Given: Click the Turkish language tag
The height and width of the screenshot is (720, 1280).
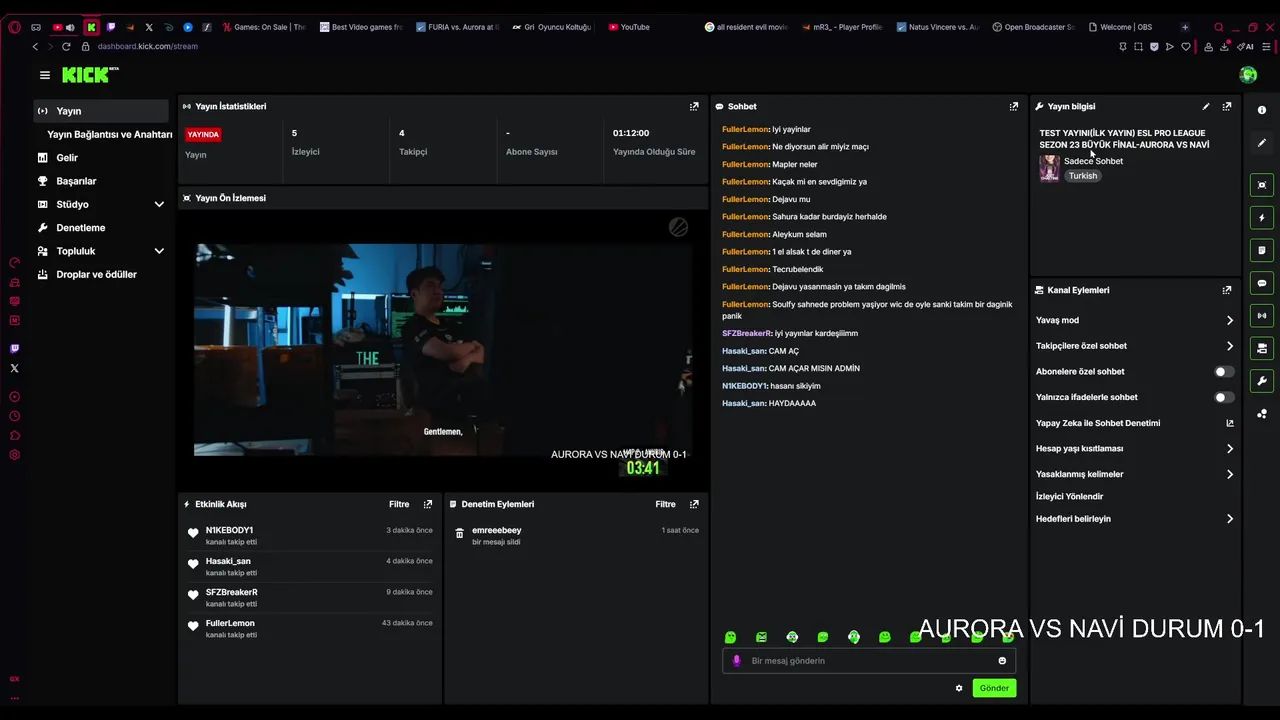Looking at the screenshot, I should 1083,176.
